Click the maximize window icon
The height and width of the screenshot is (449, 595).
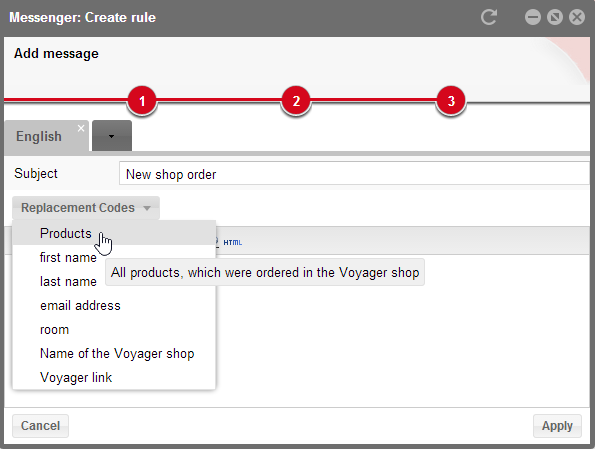tap(555, 17)
